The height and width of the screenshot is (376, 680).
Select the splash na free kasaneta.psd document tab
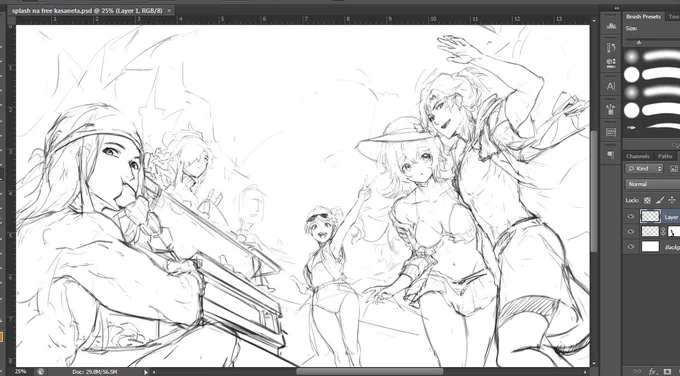coord(87,10)
